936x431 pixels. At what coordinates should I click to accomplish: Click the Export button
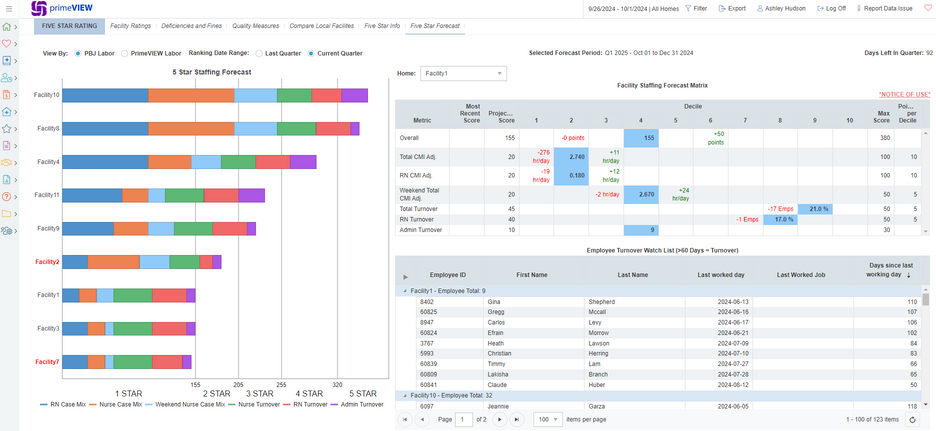click(x=732, y=8)
